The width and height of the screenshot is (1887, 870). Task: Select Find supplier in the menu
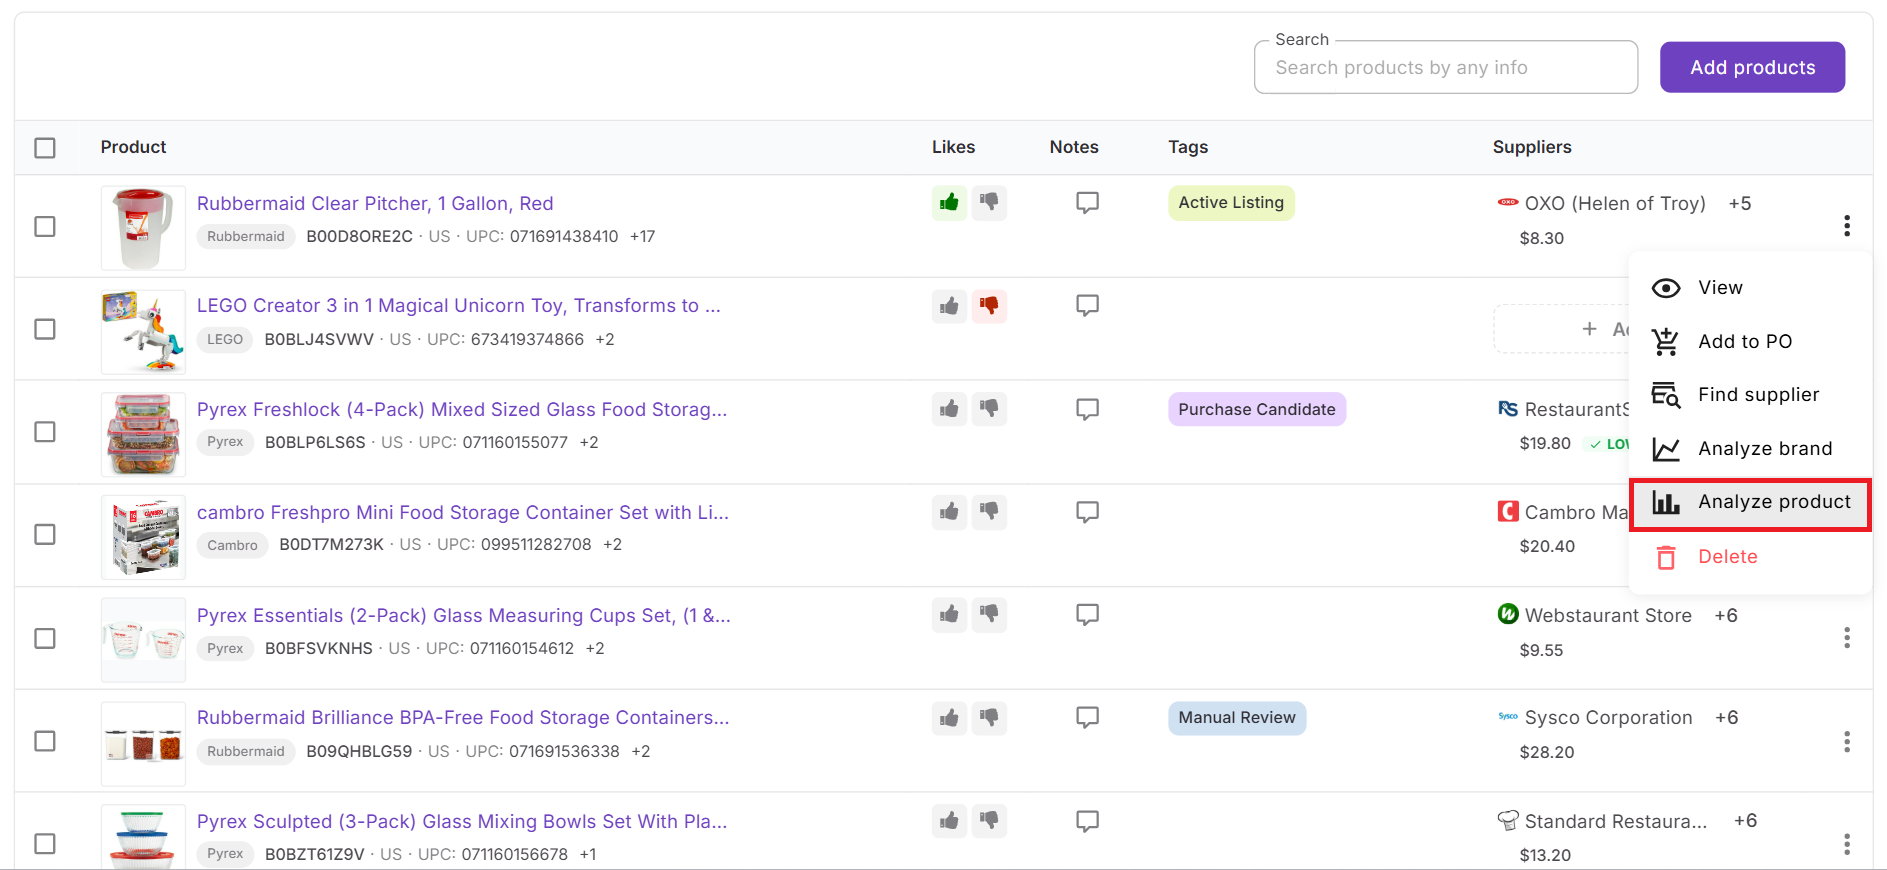click(1758, 395)
